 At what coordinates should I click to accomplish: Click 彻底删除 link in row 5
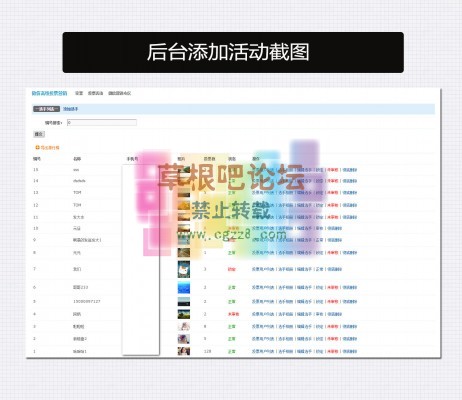click(350, 302)
